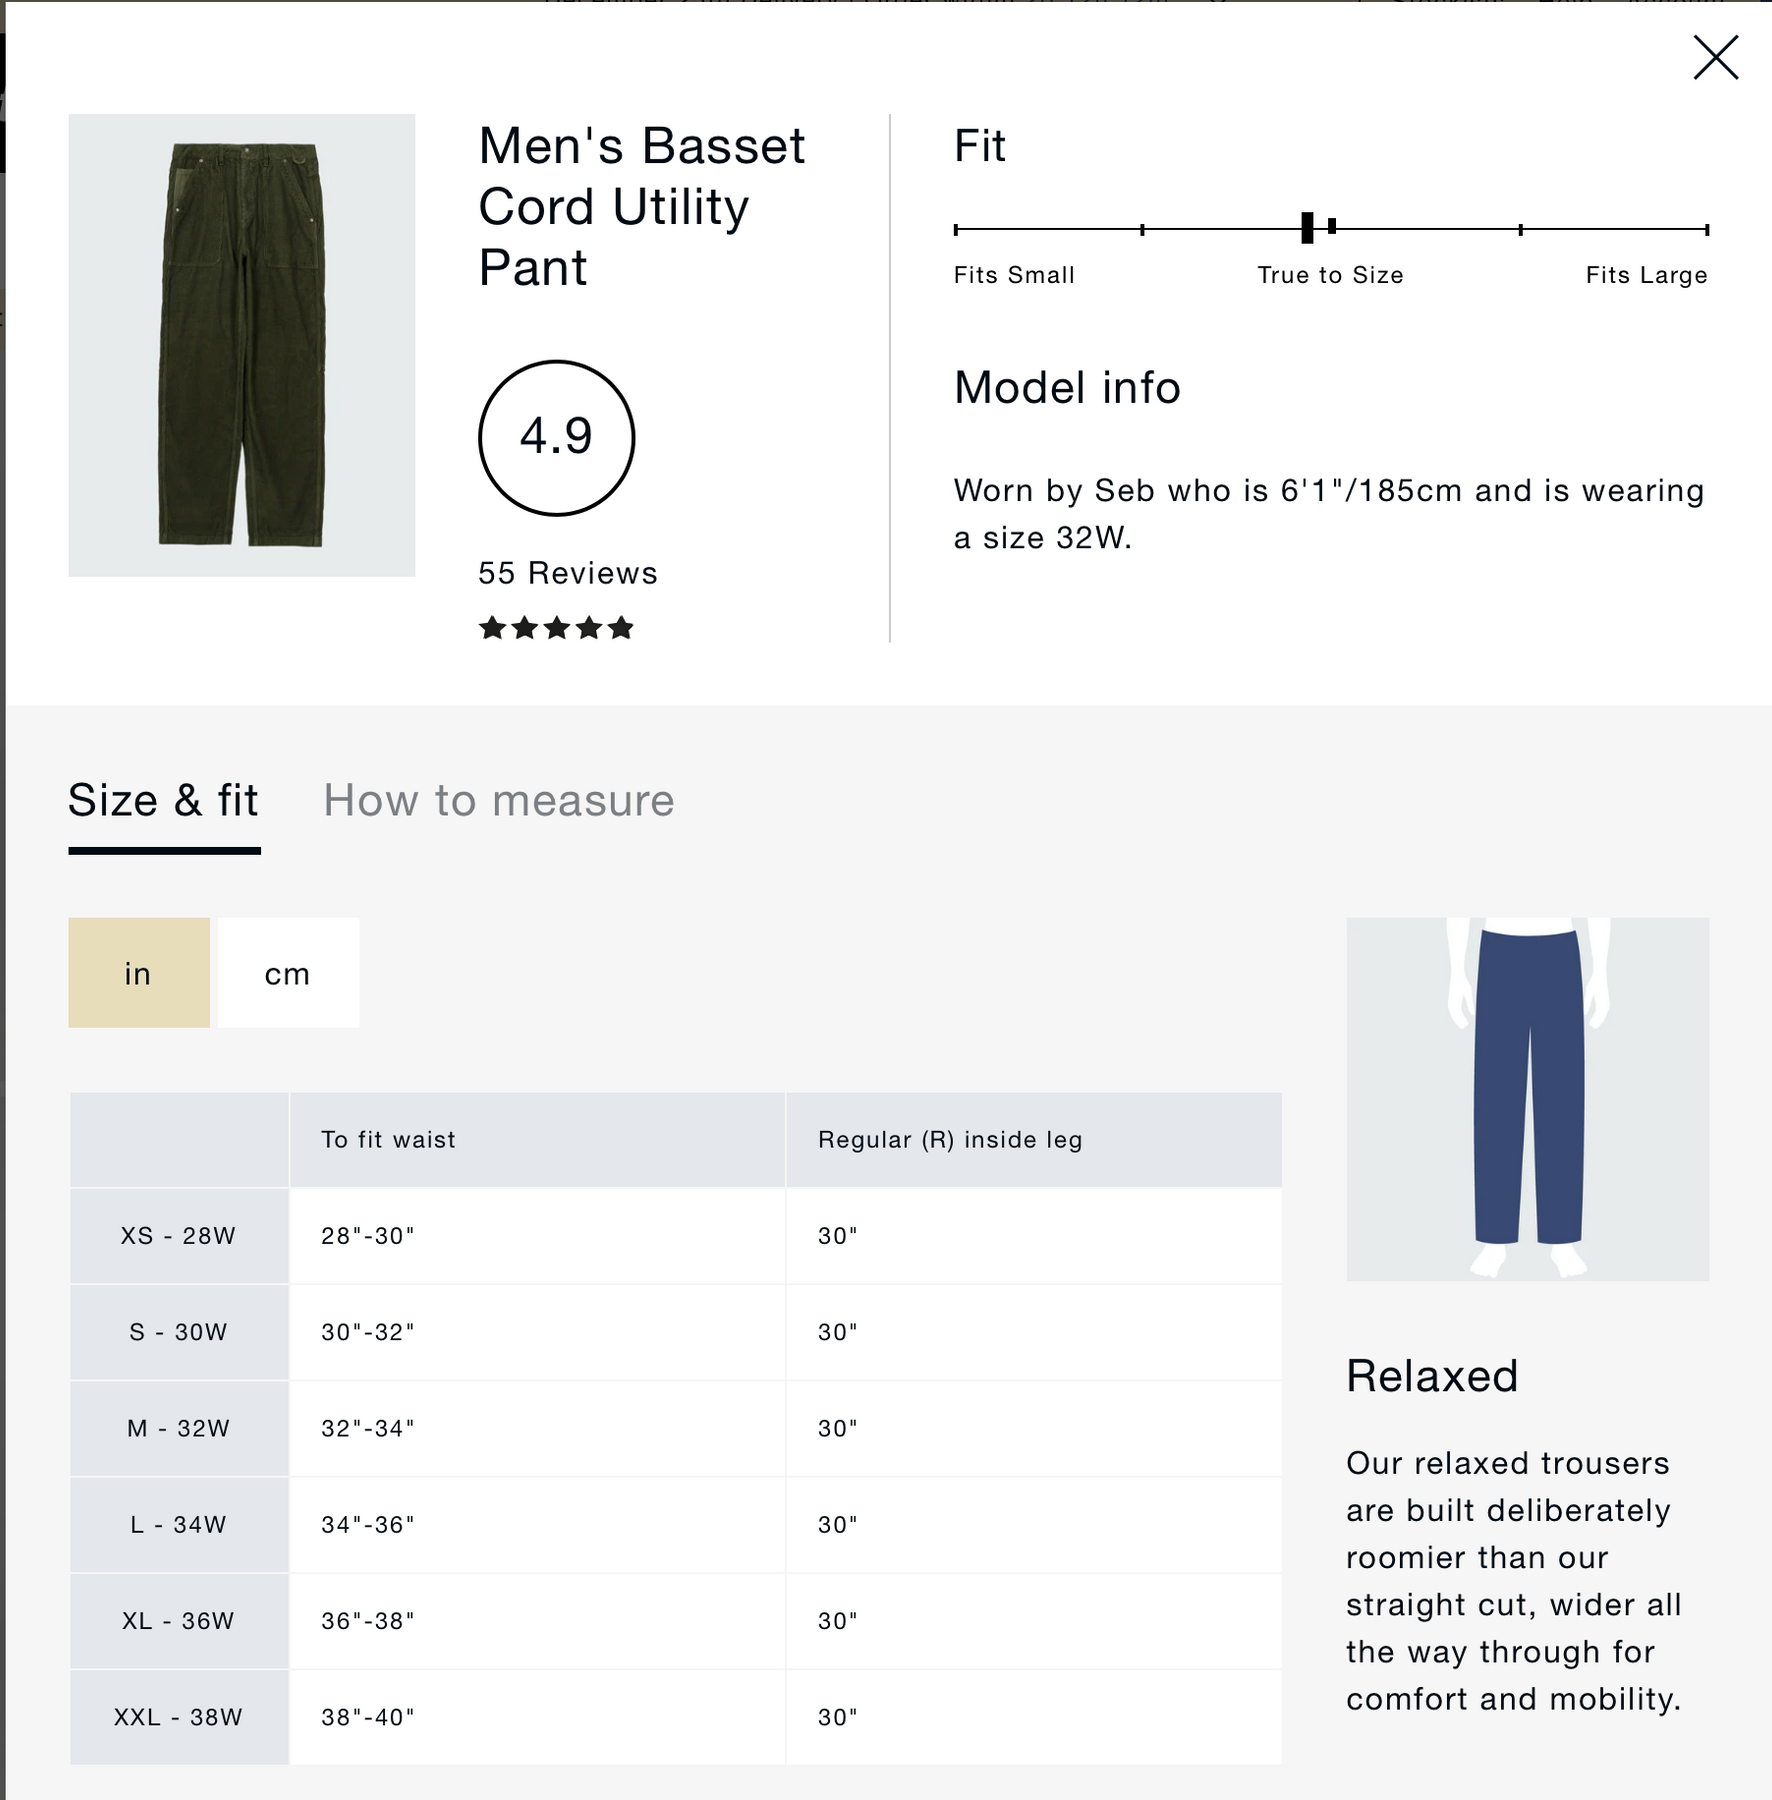Select the XL - 36W size row

click(179, 1621)
